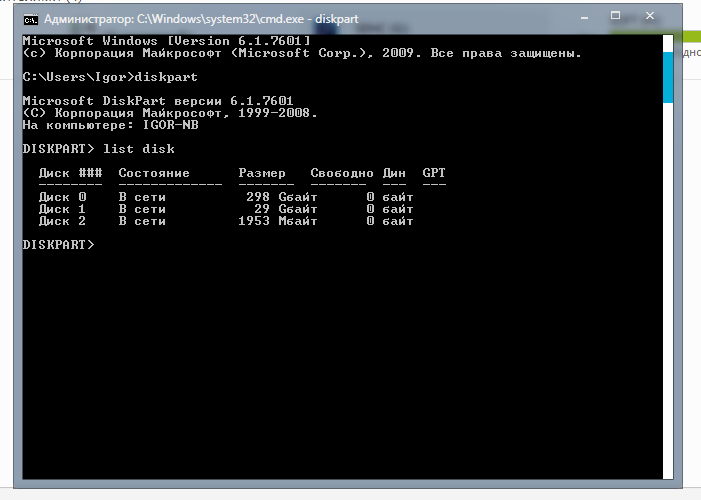Click the 'Размер' column header
This screenshot has width=701, height=500.
(262, 173)
